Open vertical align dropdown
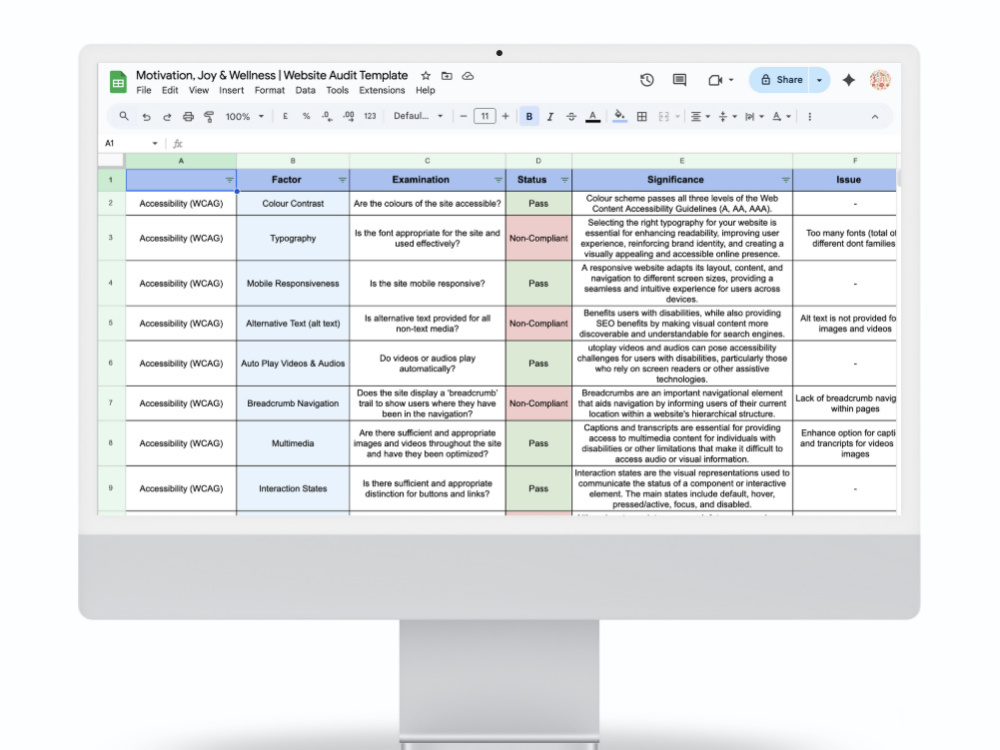 coord(727,117)
